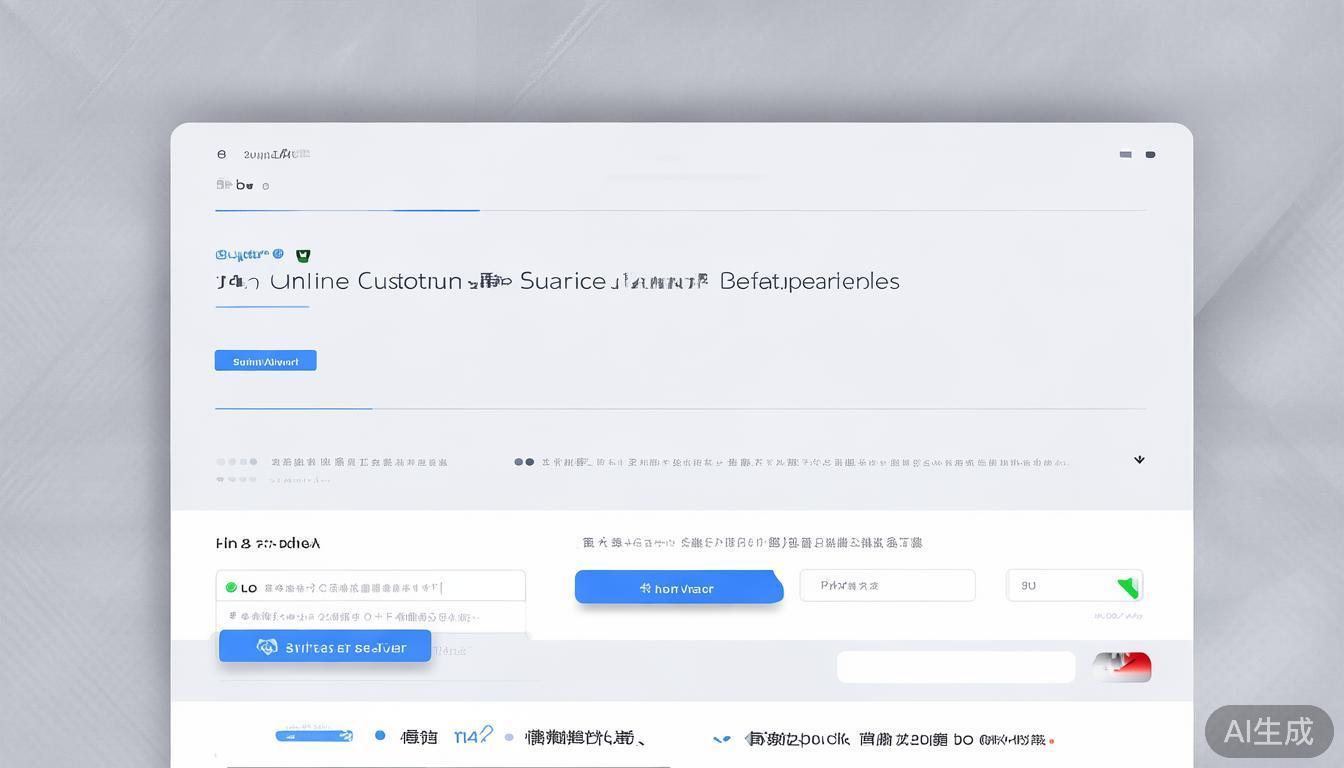The image size is (1344, 768).
Task: Click the circular logo icon top-left
Action: coord(222,153)
